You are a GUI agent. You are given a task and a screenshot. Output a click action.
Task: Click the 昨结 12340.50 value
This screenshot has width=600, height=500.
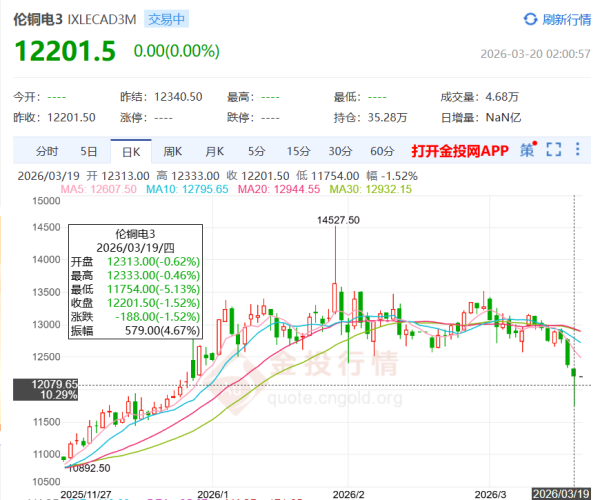[178, 97]
